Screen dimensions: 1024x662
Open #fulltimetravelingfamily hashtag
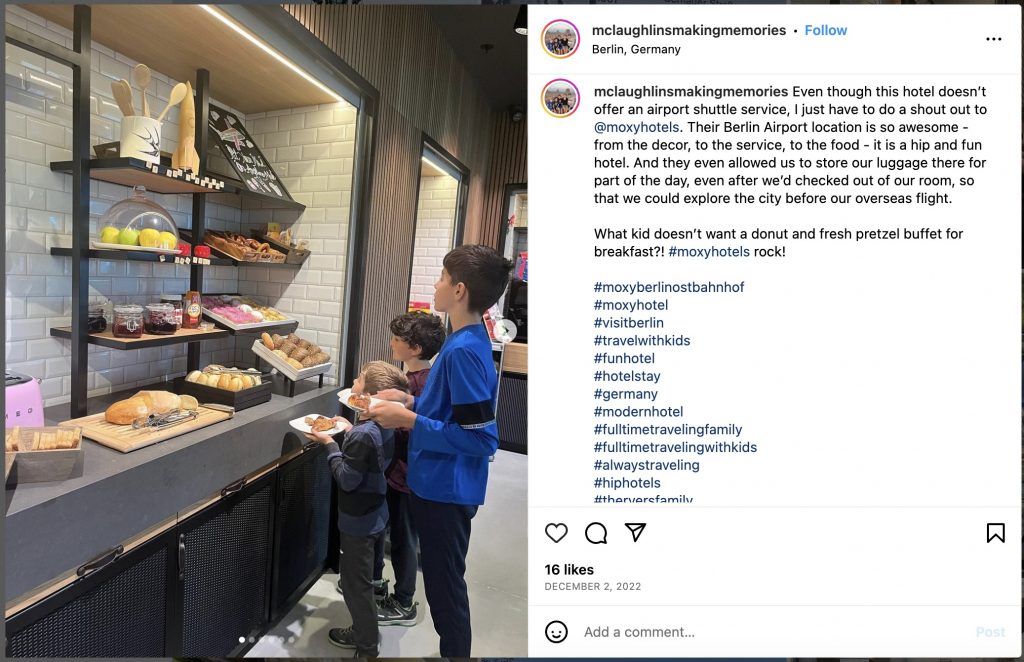pos(668,429)
